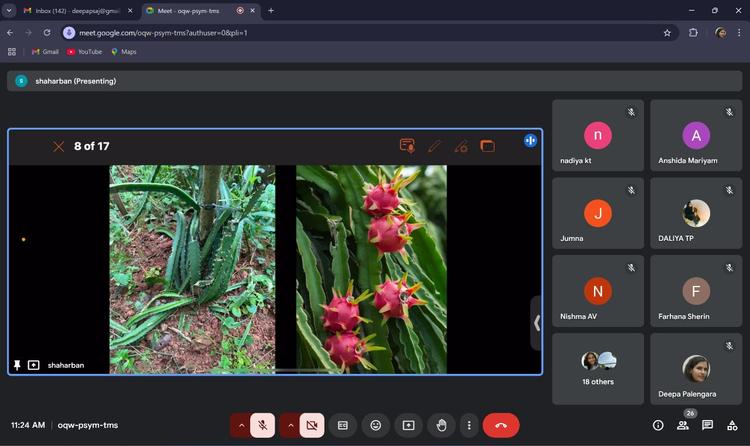
Task: Open YouTube bookmark in bookmarks bar
Action: click(85, 51)
